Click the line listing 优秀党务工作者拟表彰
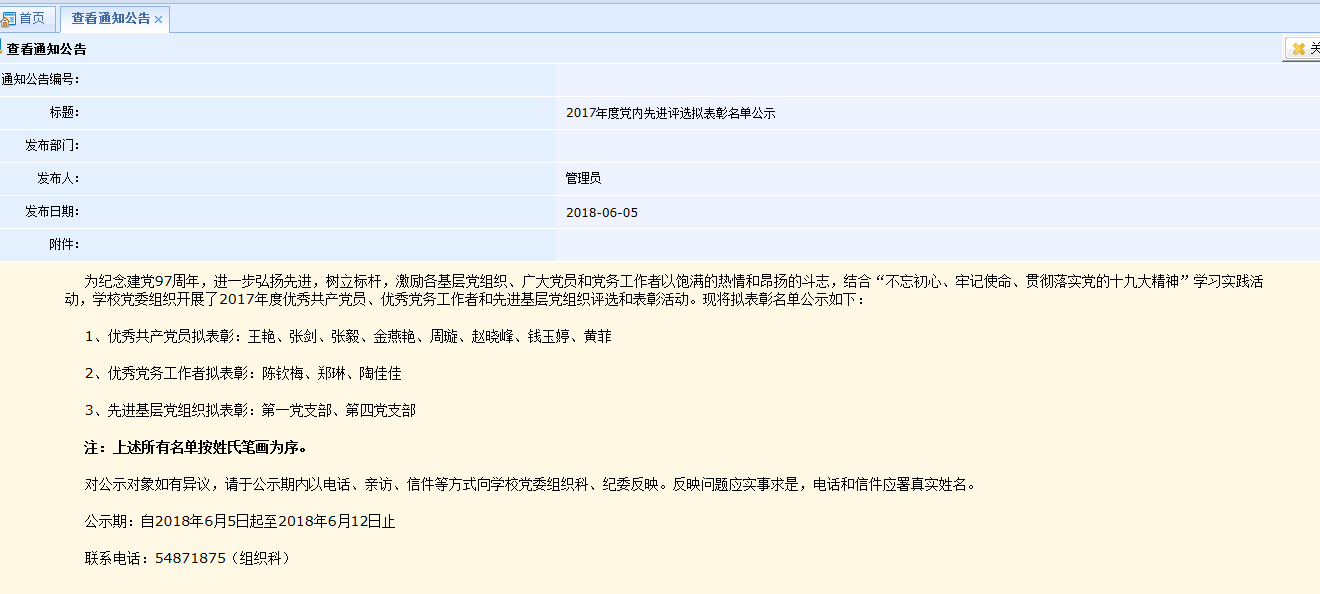Image resolution: width=1320 pixels, height=594 pixels. tap(243, 373)
